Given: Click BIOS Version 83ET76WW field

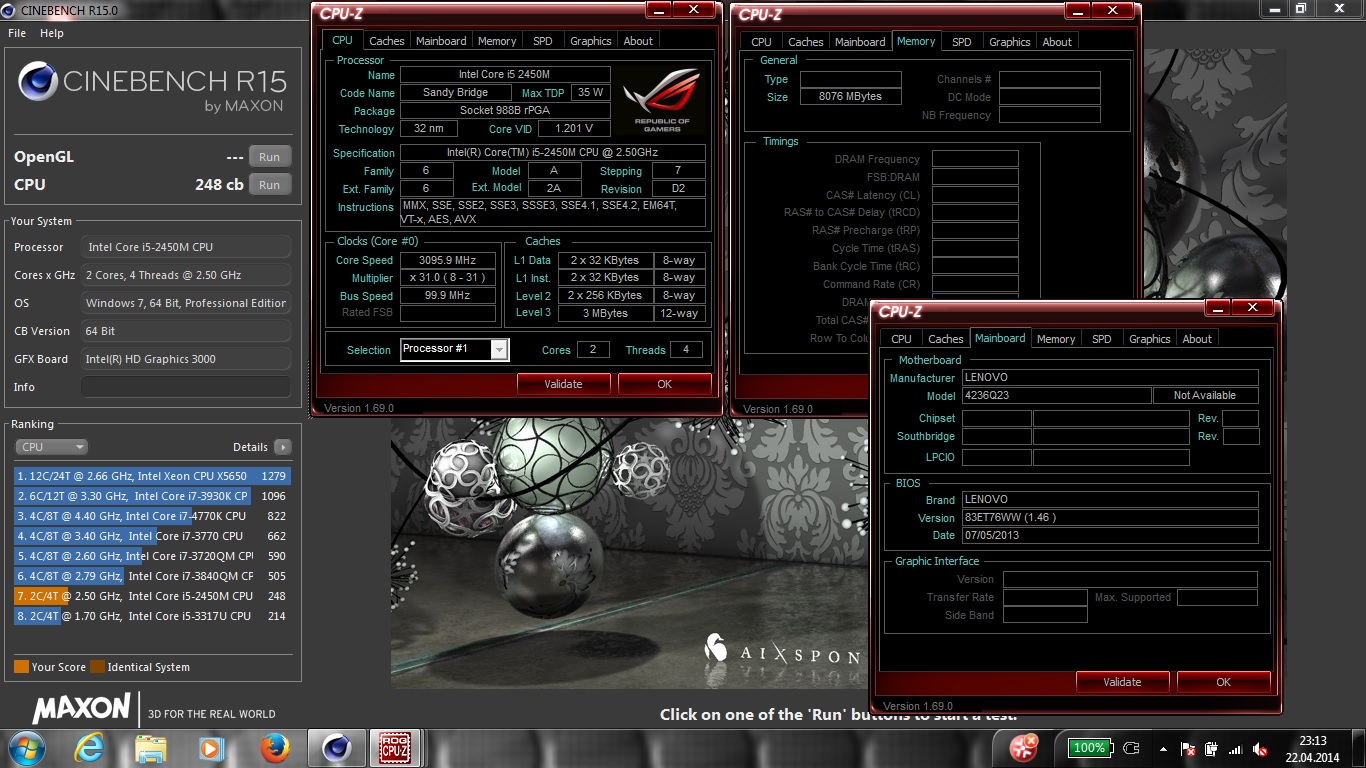Looking at the screenshot, I should click(x=1110, y=518).
